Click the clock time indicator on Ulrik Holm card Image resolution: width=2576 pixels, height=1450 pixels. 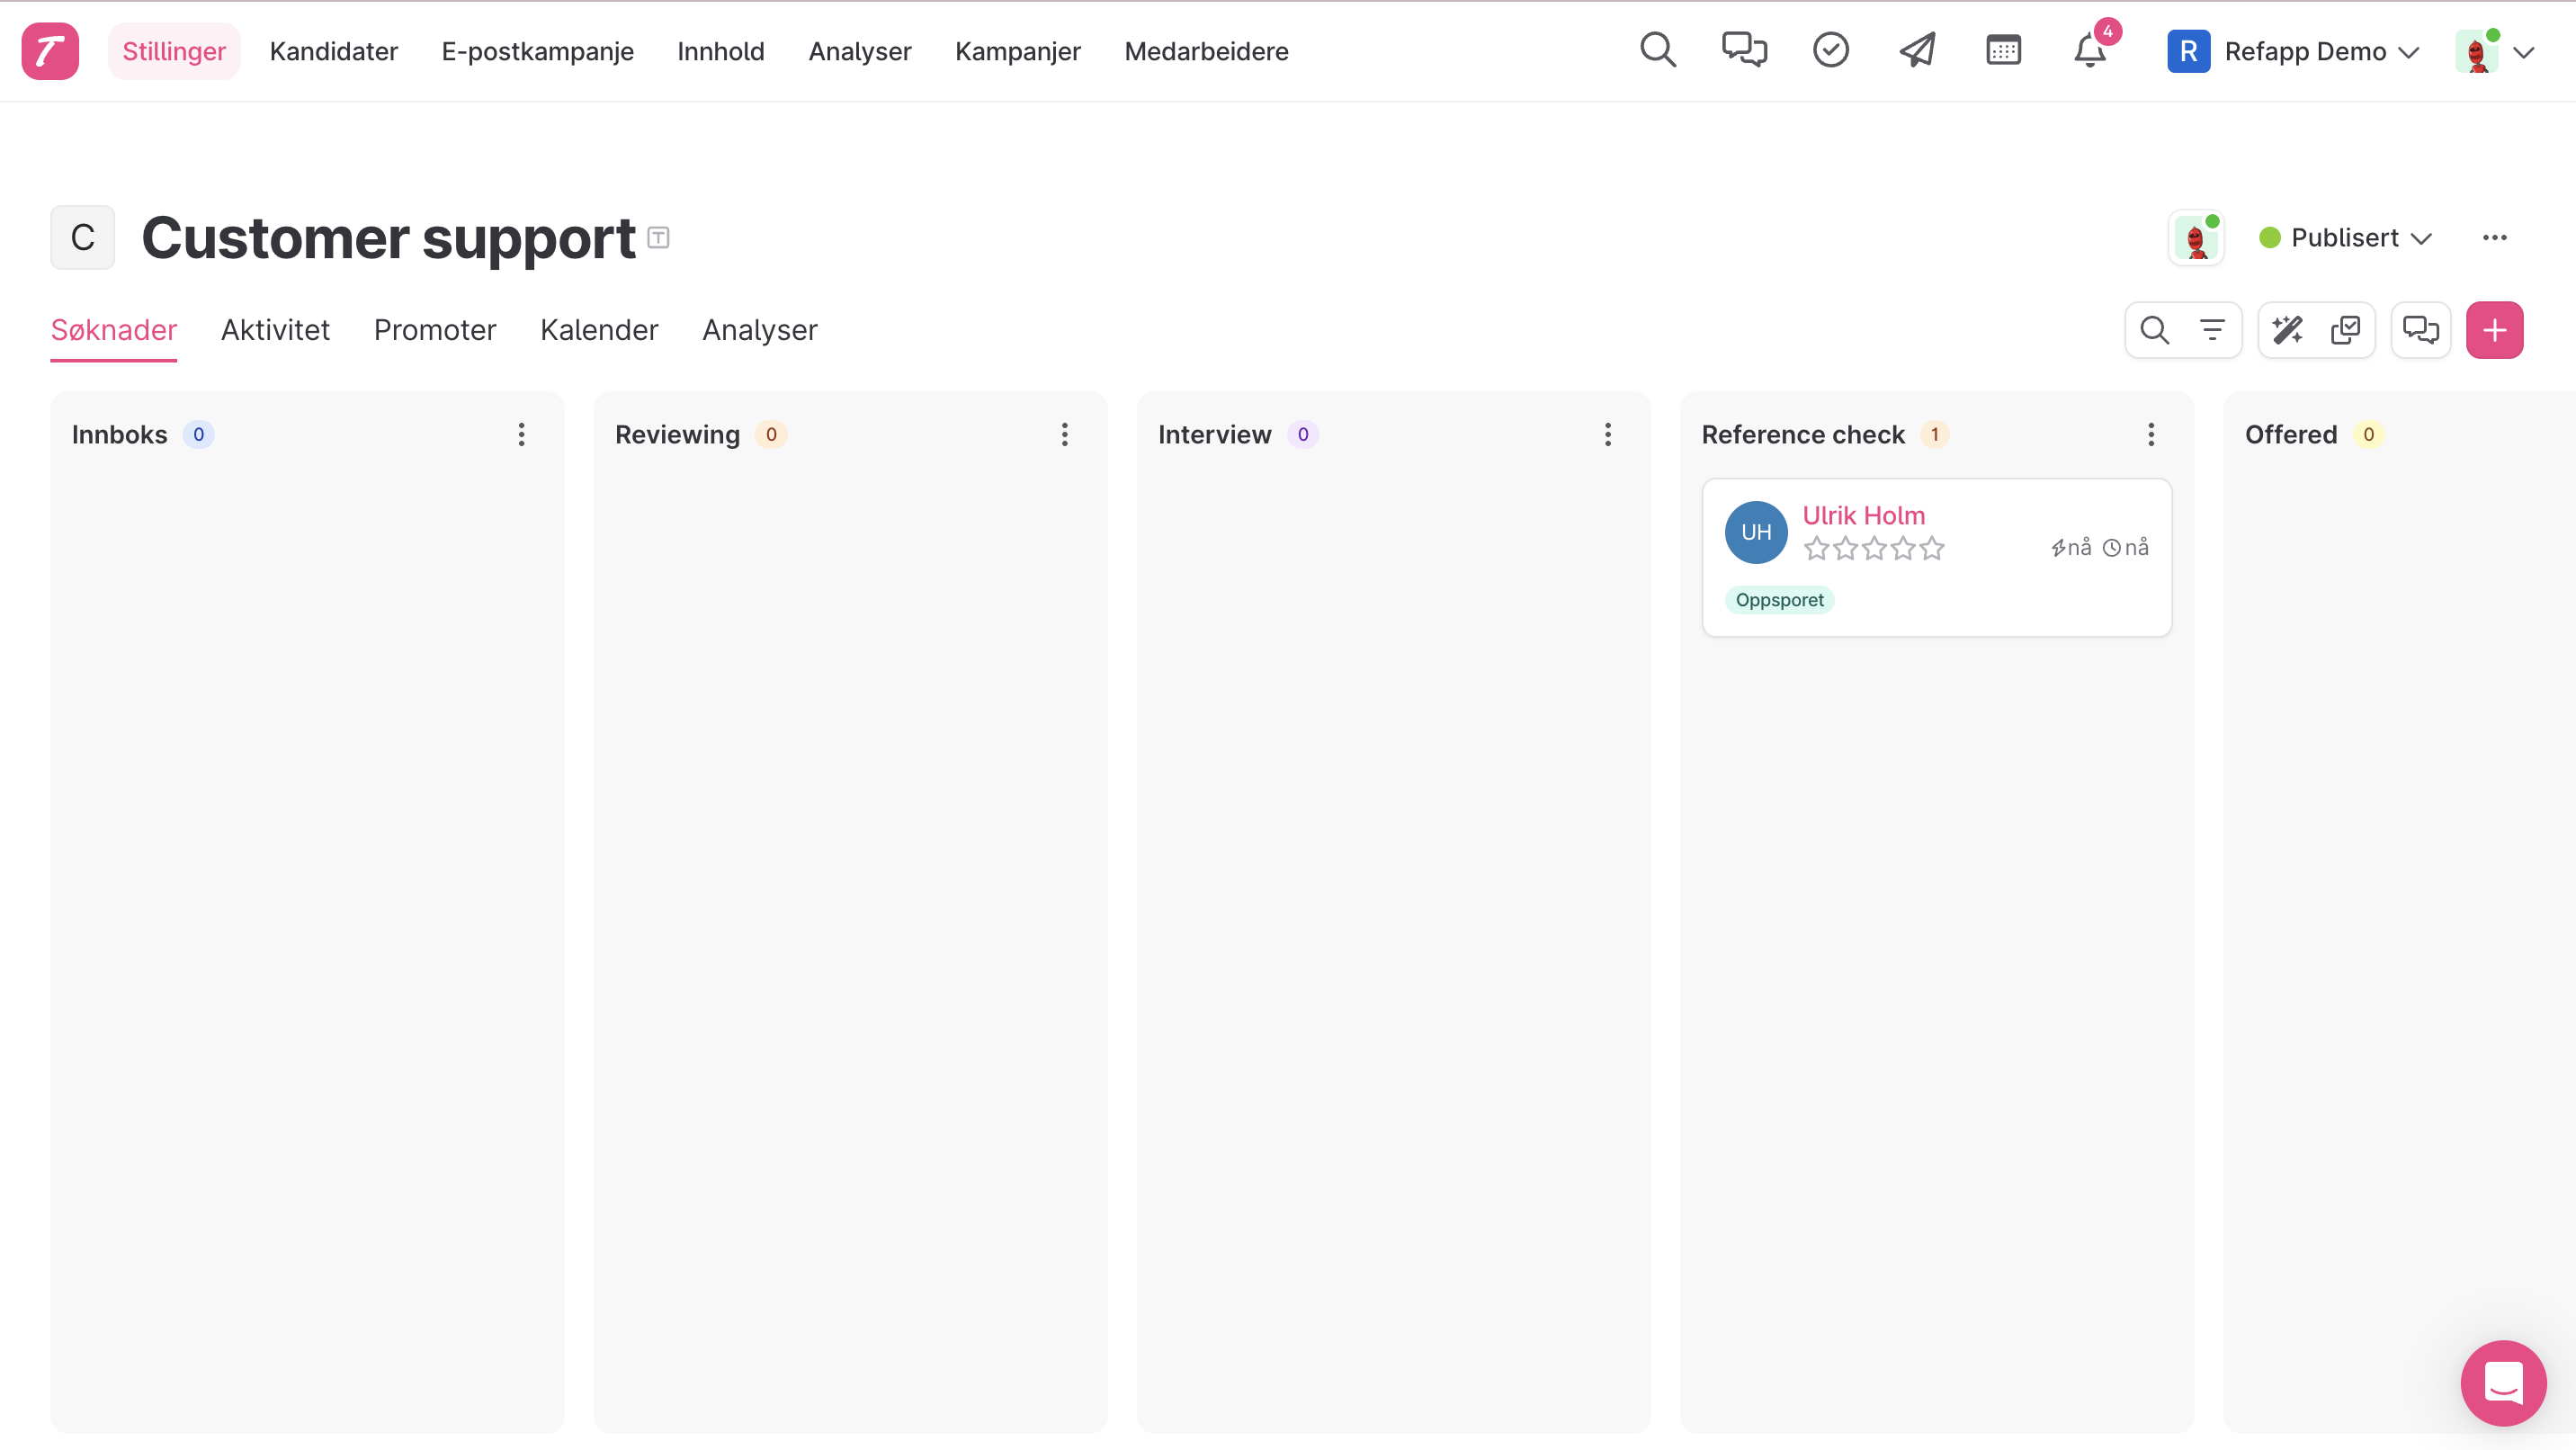click(2125, 548)
